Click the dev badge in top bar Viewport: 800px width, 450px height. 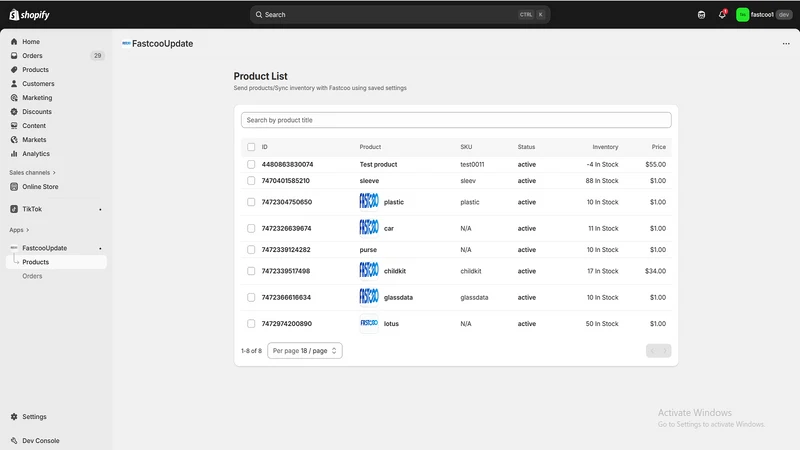tap(784, 15)
